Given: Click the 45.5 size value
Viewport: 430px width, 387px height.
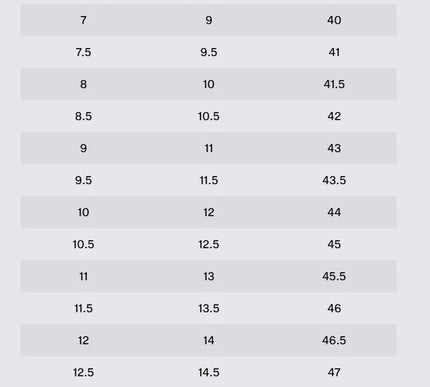Looking at the screenshot, I should (x=334, y=276).
